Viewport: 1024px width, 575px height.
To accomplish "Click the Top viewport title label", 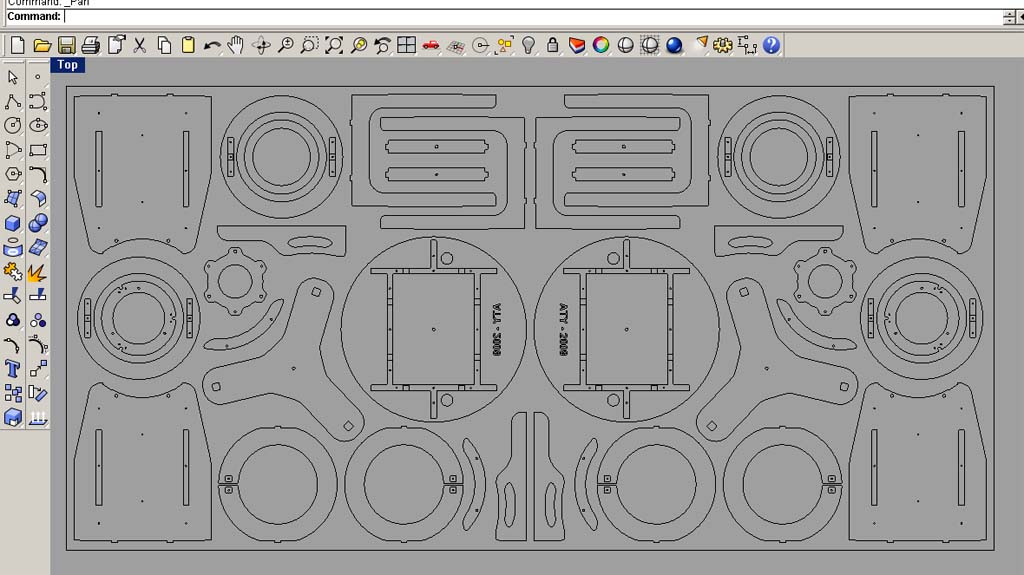I will tap(67, 65).
